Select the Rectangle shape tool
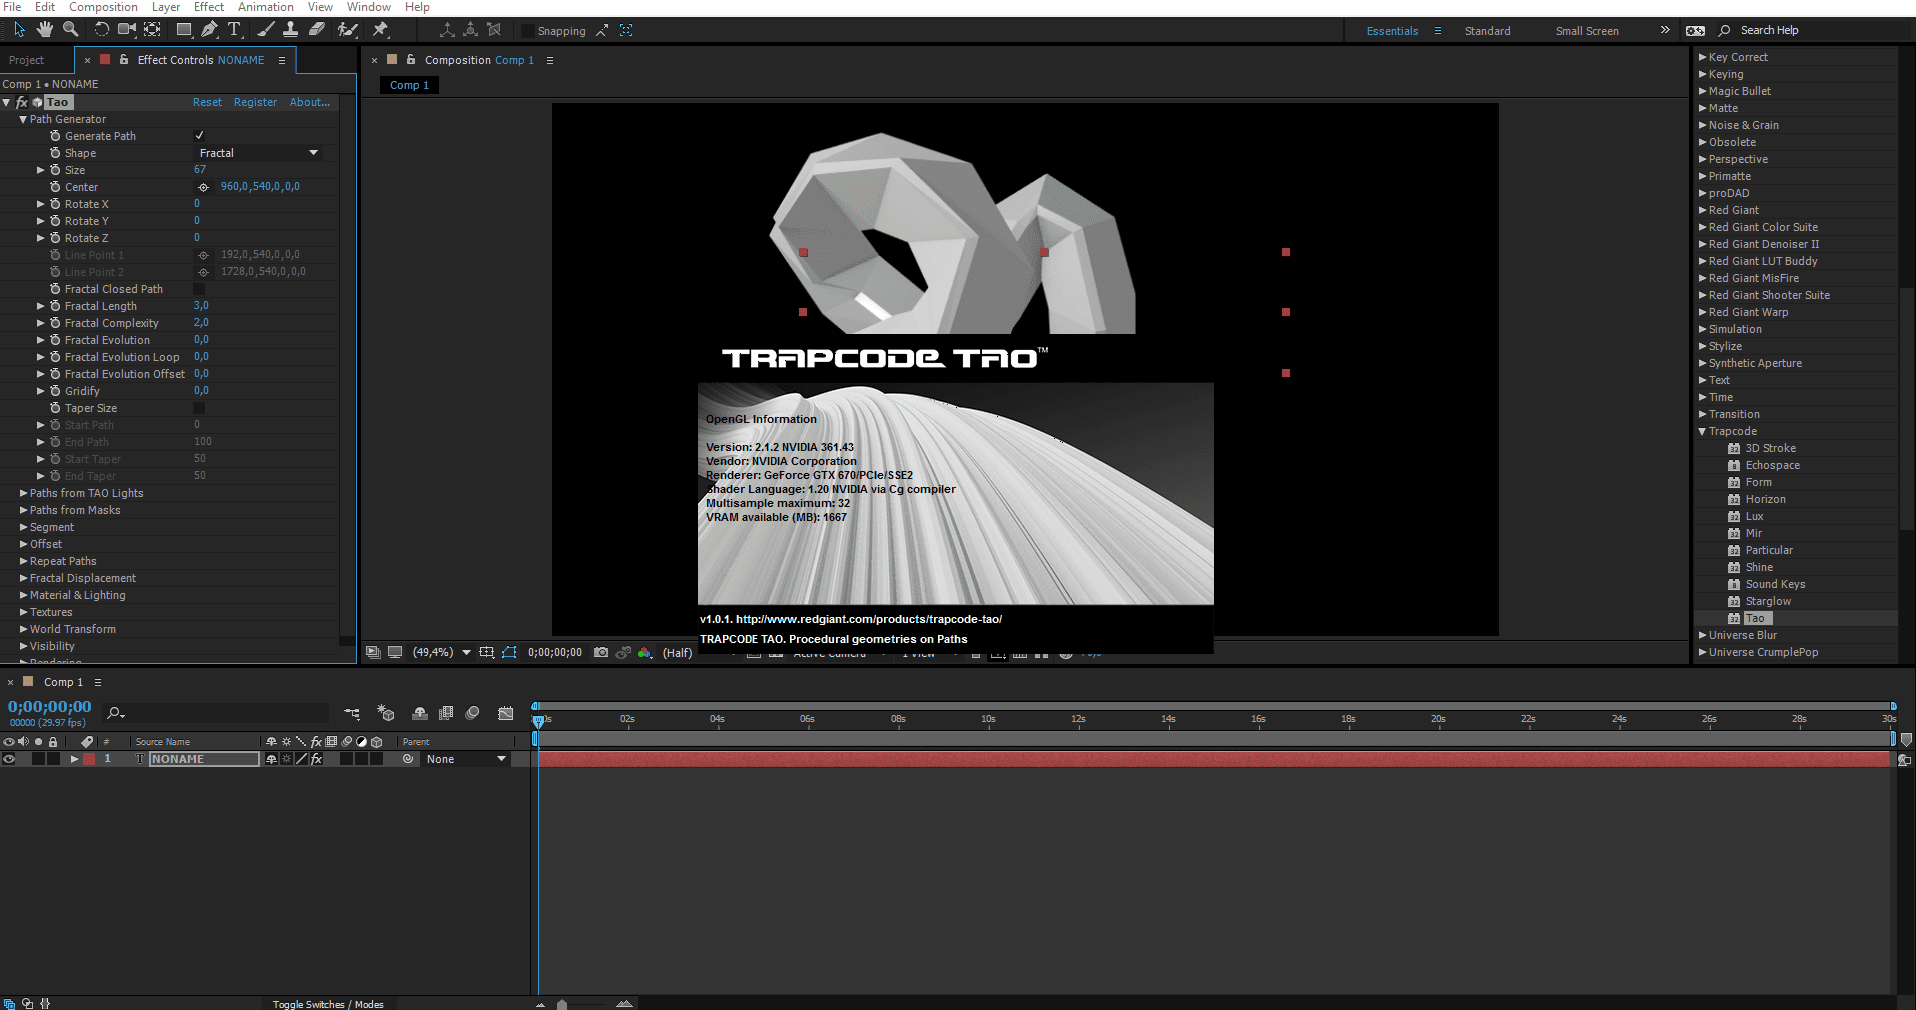Image resolution: width=1916 pixels, height=1010 pixels. pos(184,30)
